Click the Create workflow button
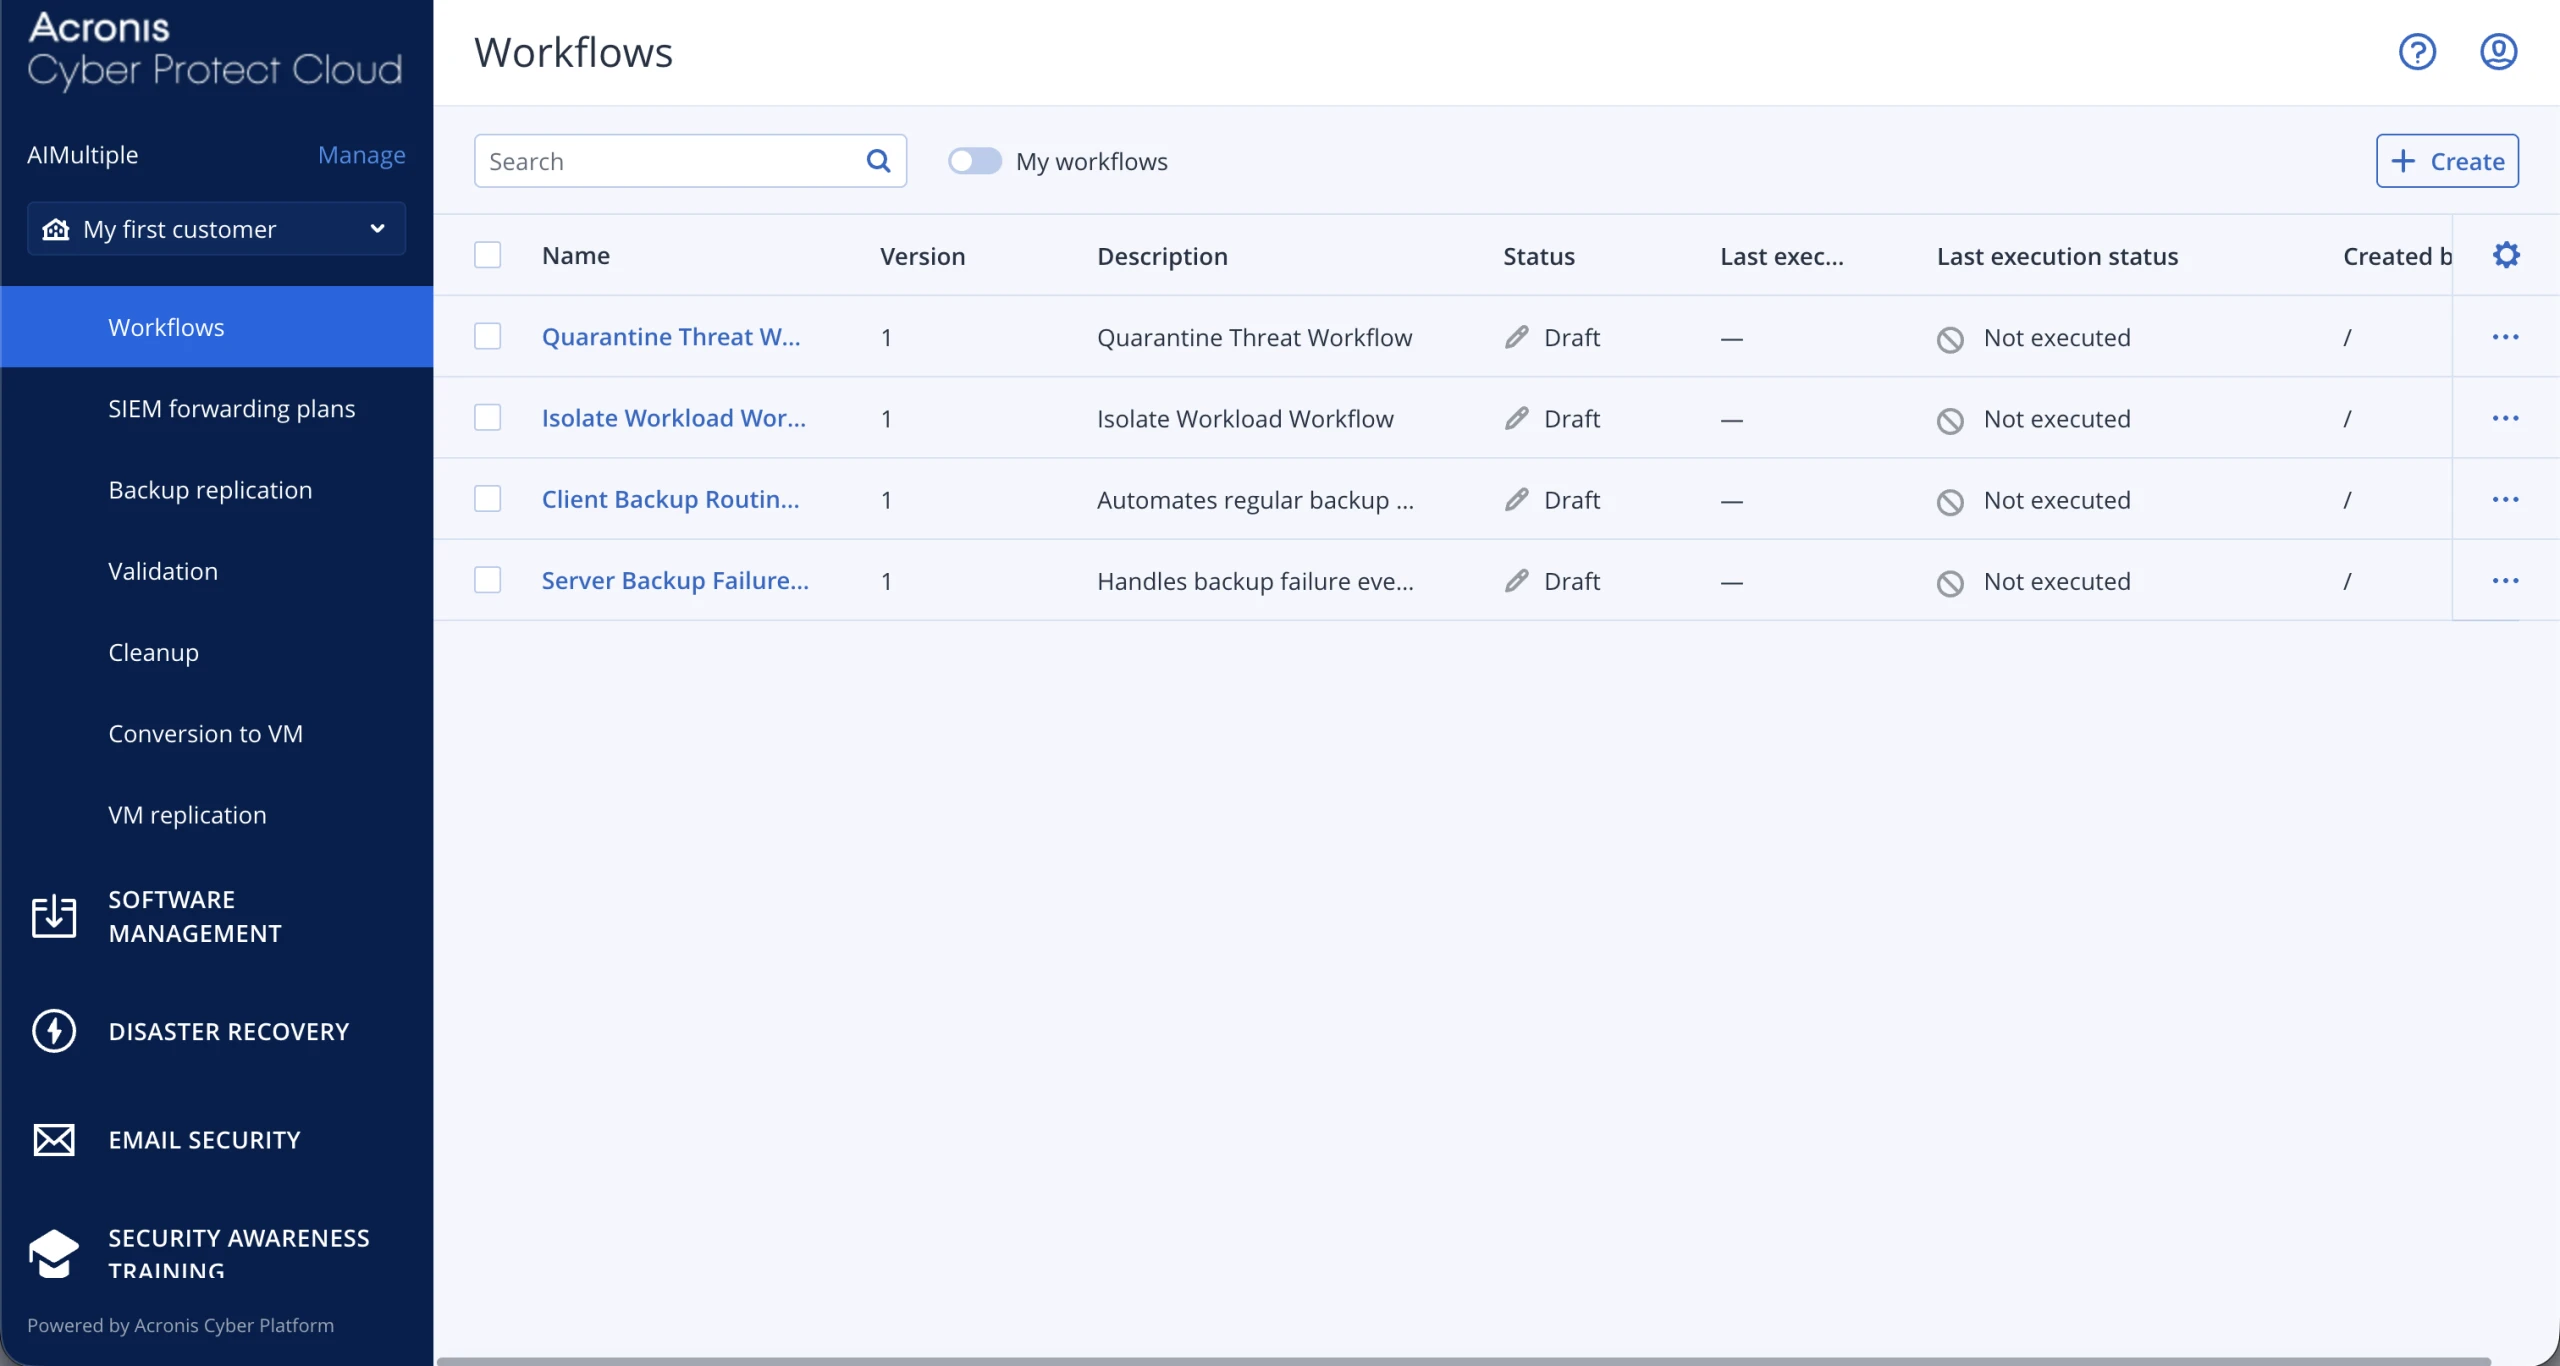The width and height of the screenshot is (2560, 1366). (x=2447, y=161)
